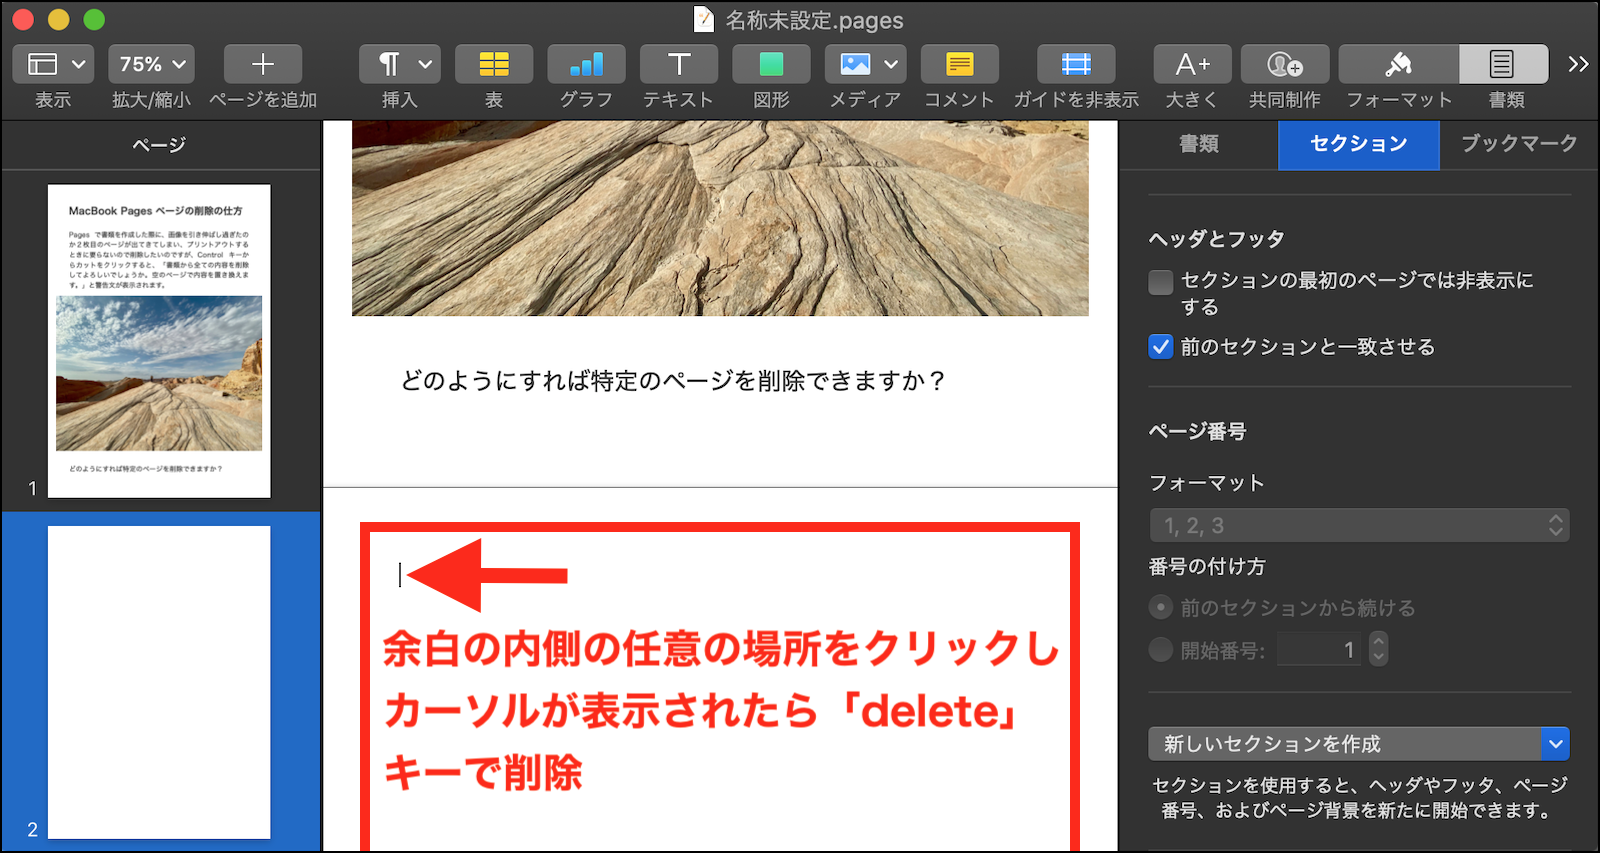The image size is (1600, 853).
Task: Insert a table using 表 icon
Action: tap(494, 64)
